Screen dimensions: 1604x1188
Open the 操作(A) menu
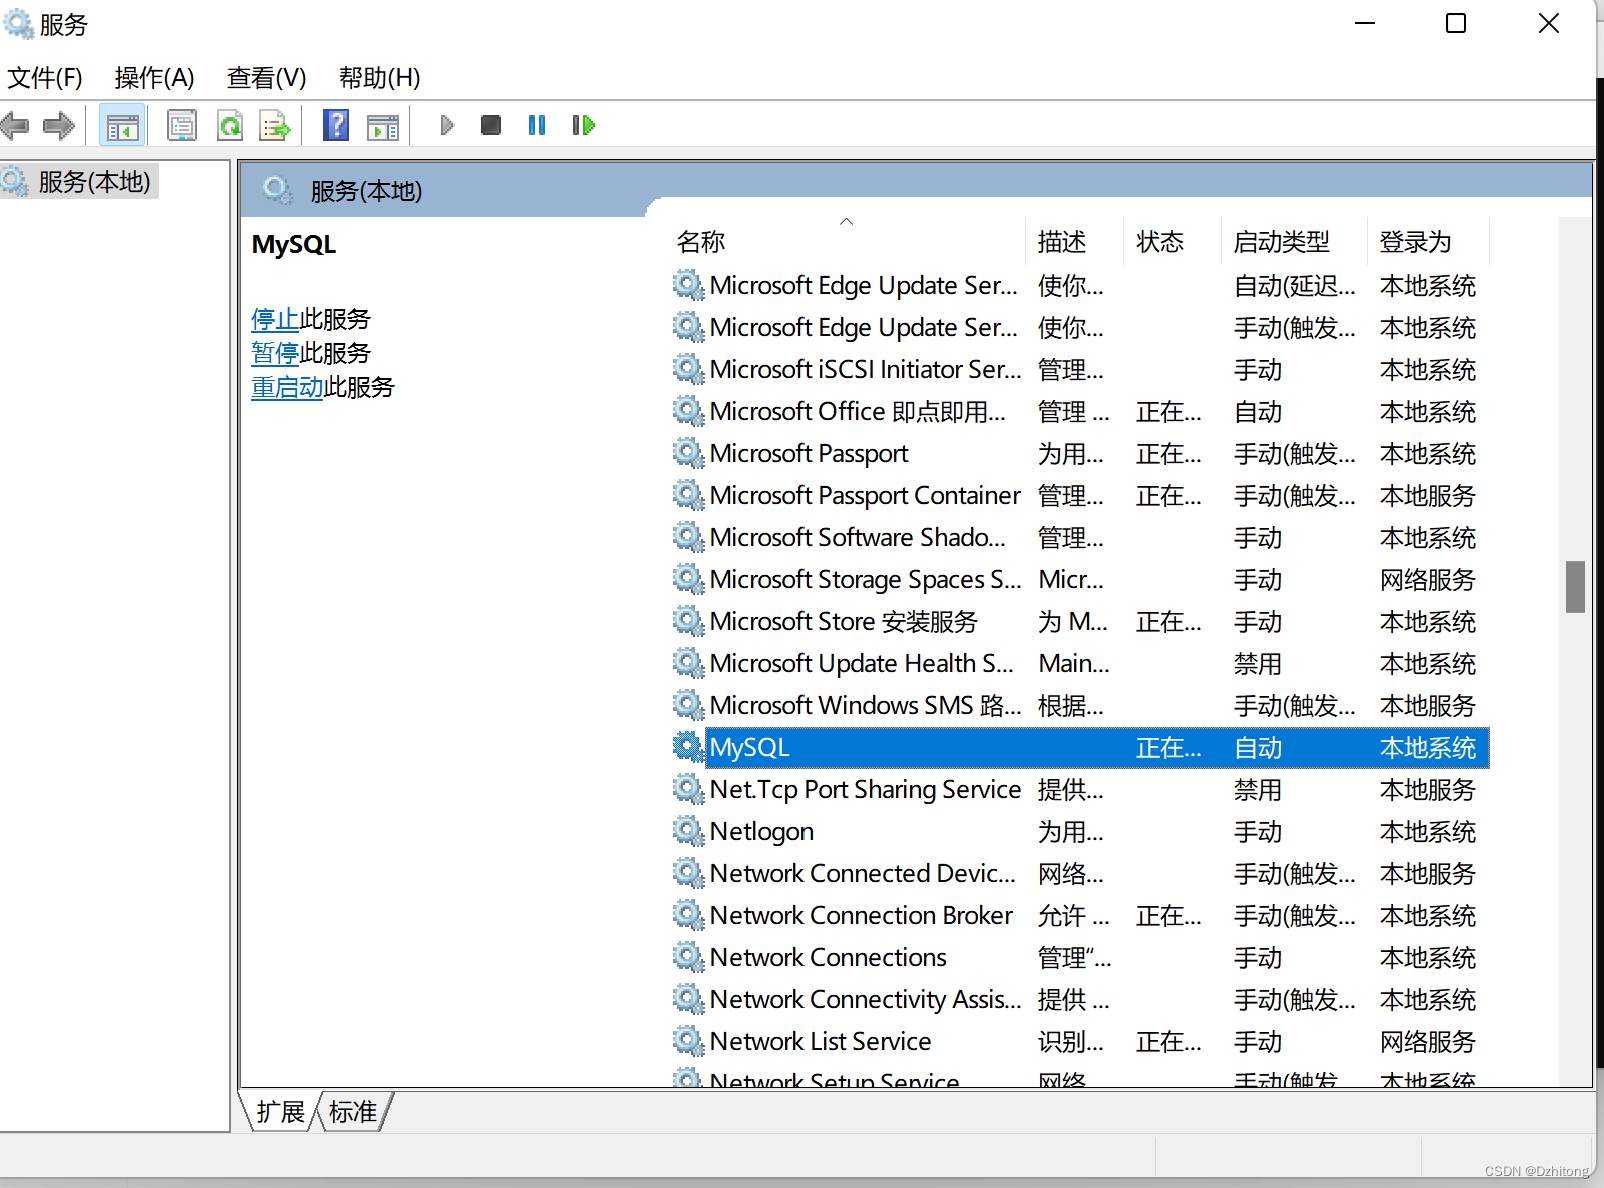coord(154,78)
